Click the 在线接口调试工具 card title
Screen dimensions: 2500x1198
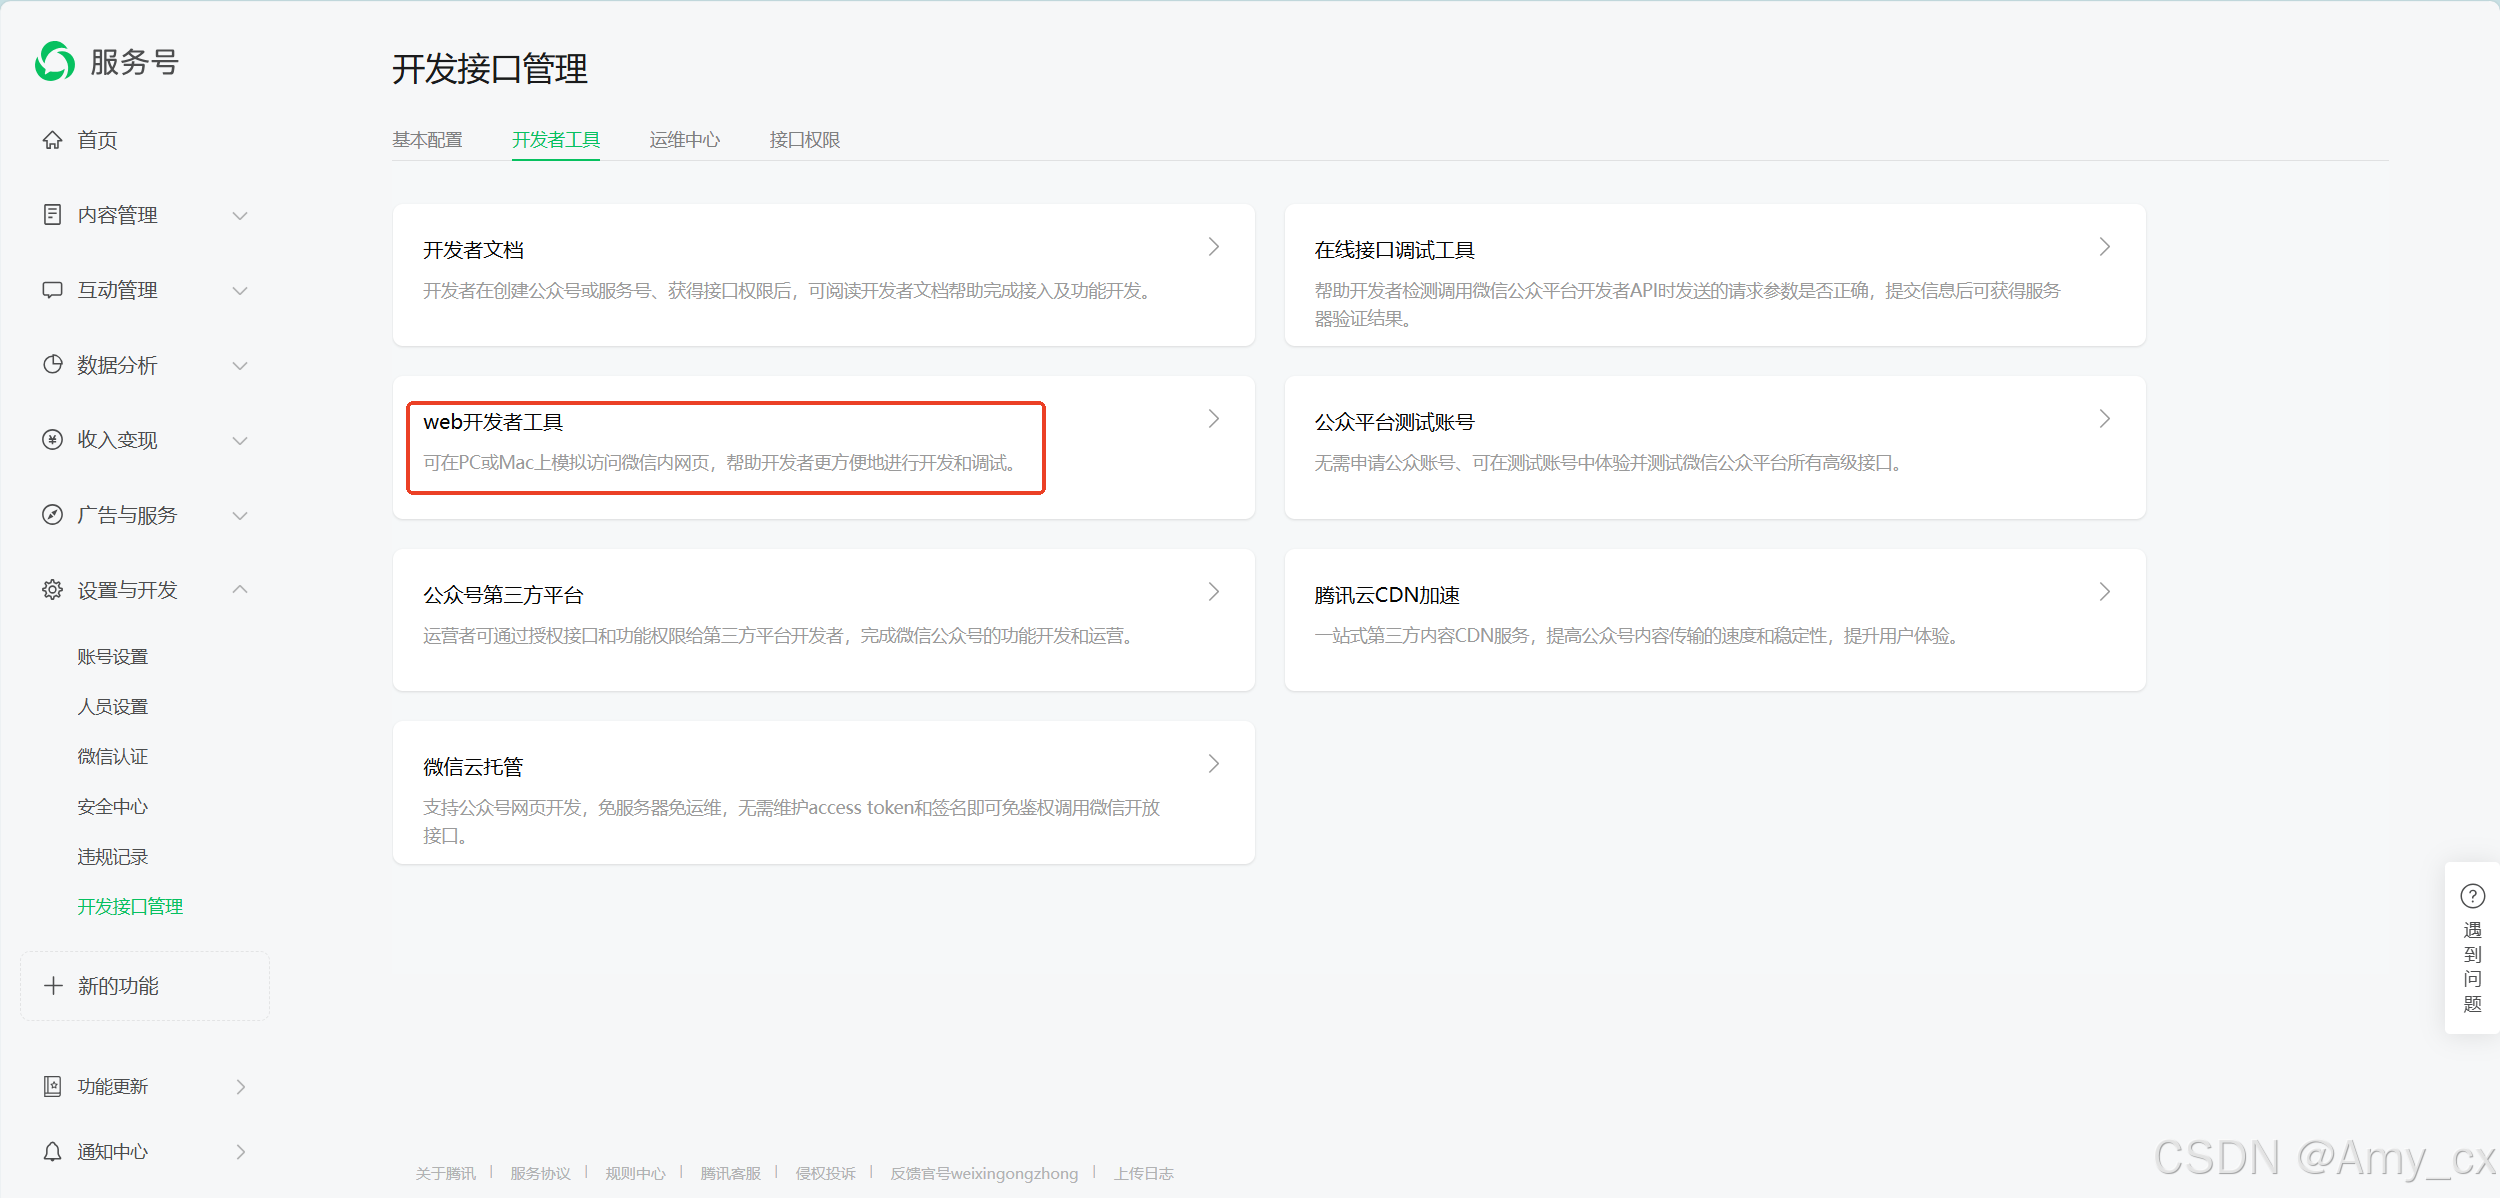[1395, 250]
